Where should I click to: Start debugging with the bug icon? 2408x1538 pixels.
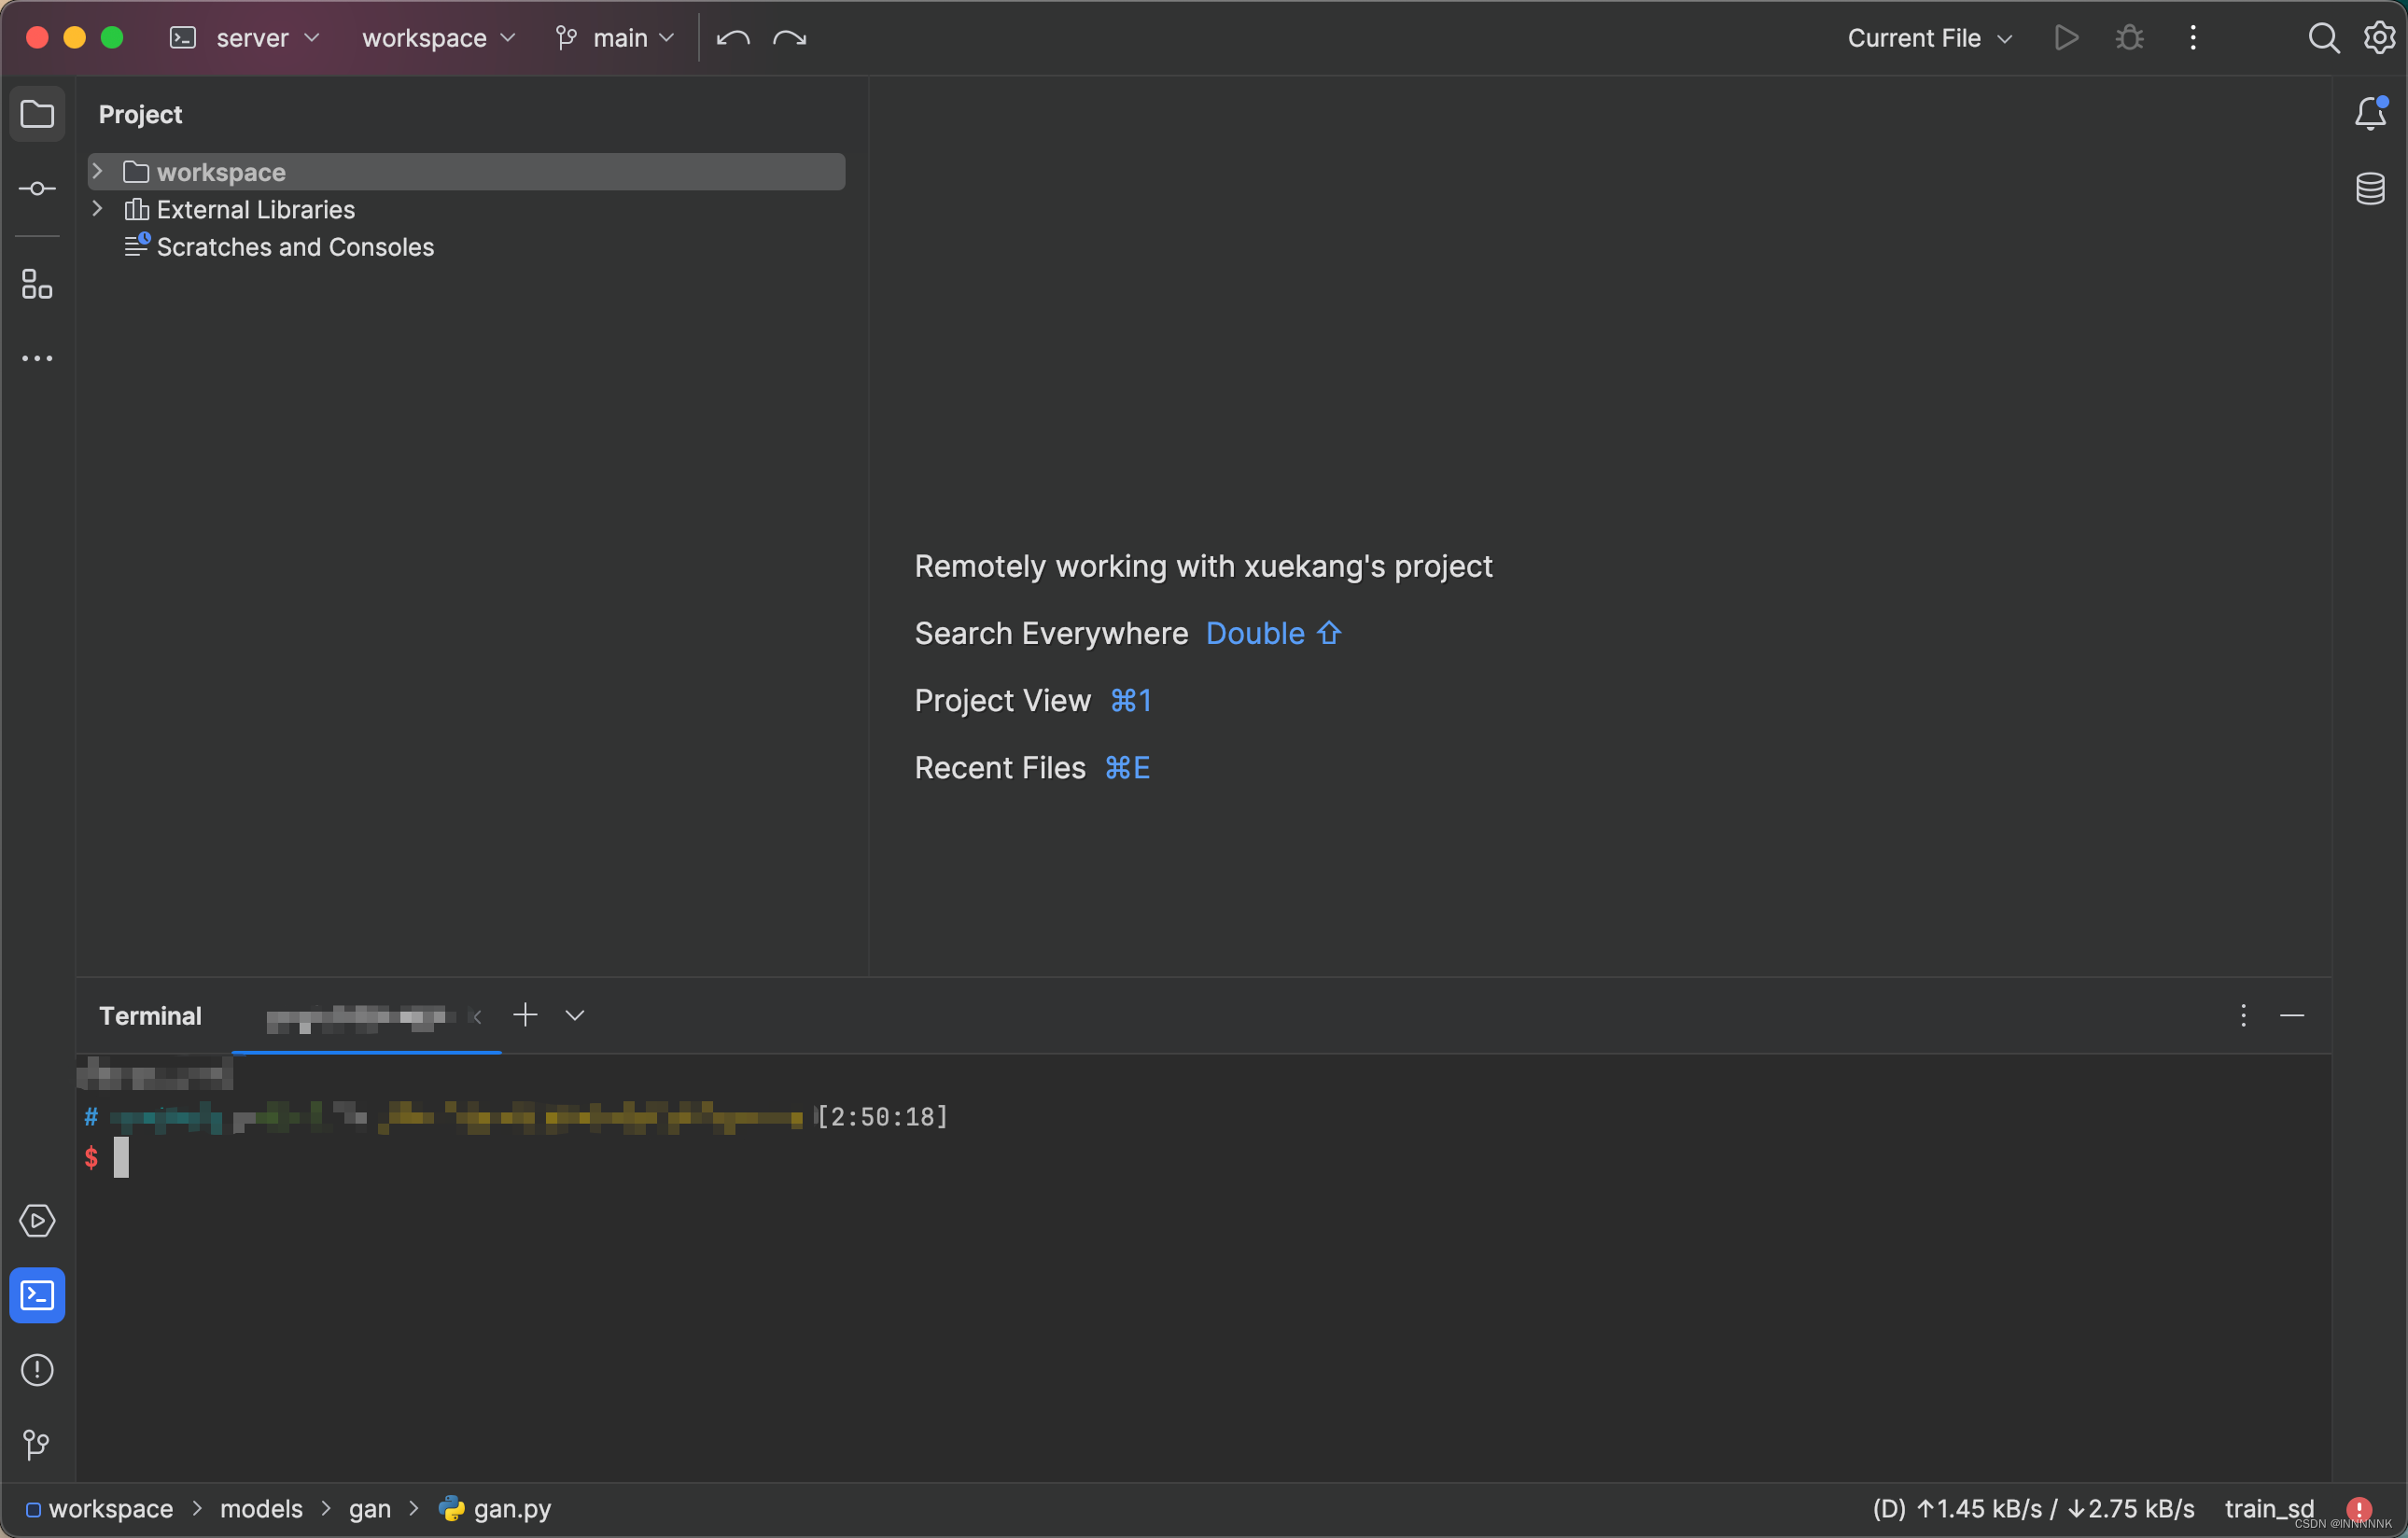click(2128, 37)
